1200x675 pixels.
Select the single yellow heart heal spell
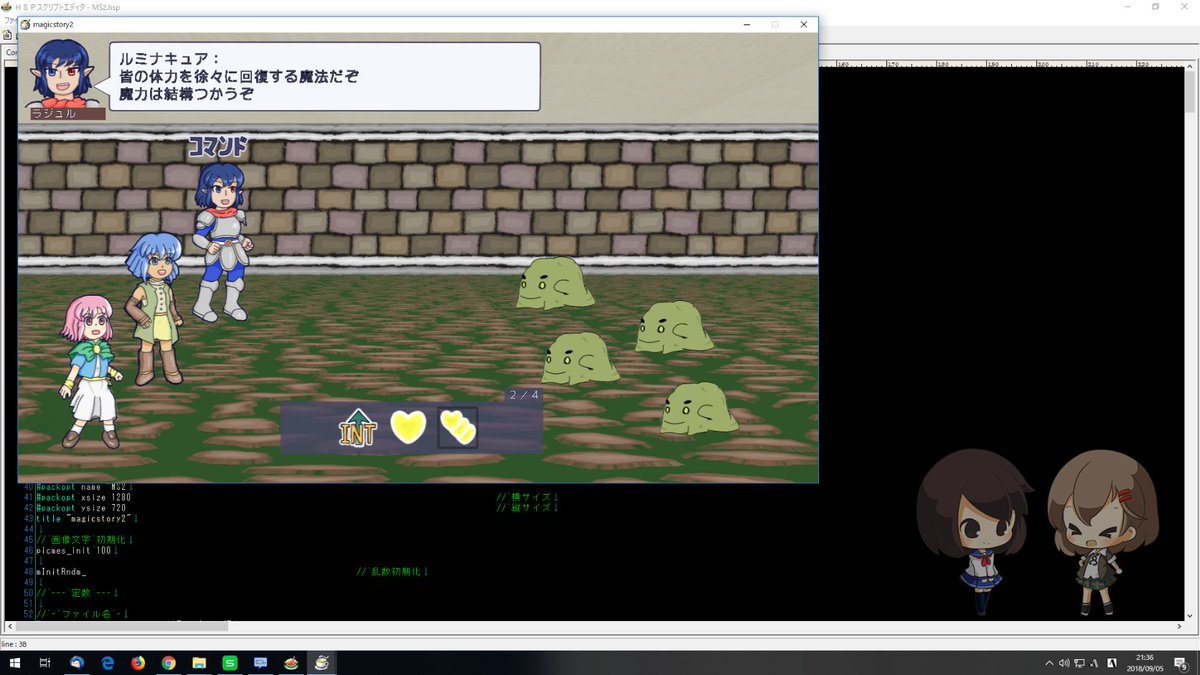pyautogui.click(x=408, y=427)
